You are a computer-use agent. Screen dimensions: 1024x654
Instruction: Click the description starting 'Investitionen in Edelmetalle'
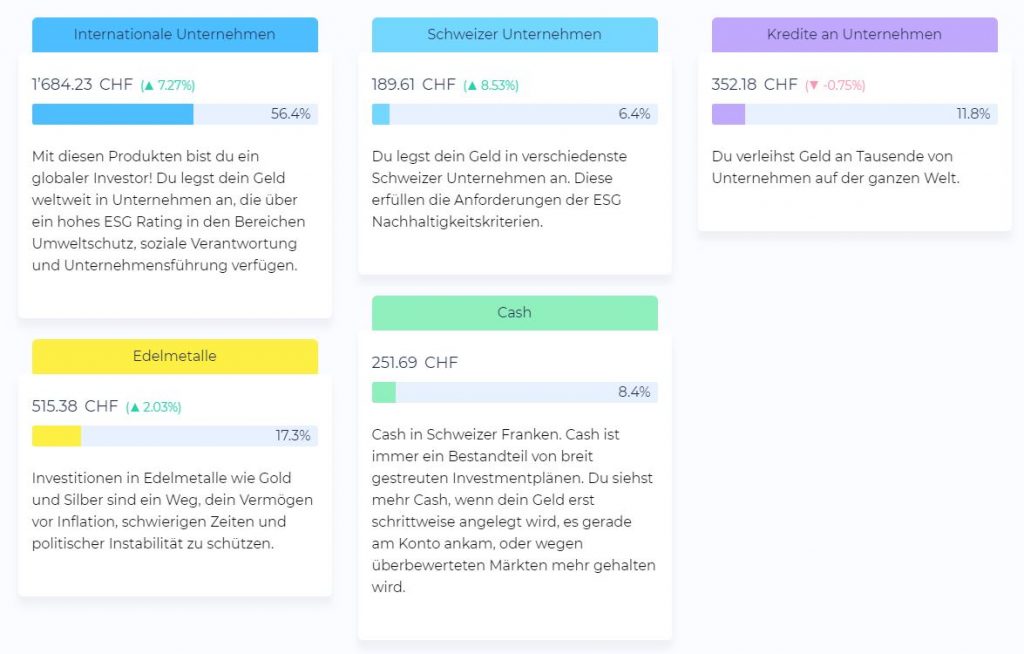click(172, 511)
